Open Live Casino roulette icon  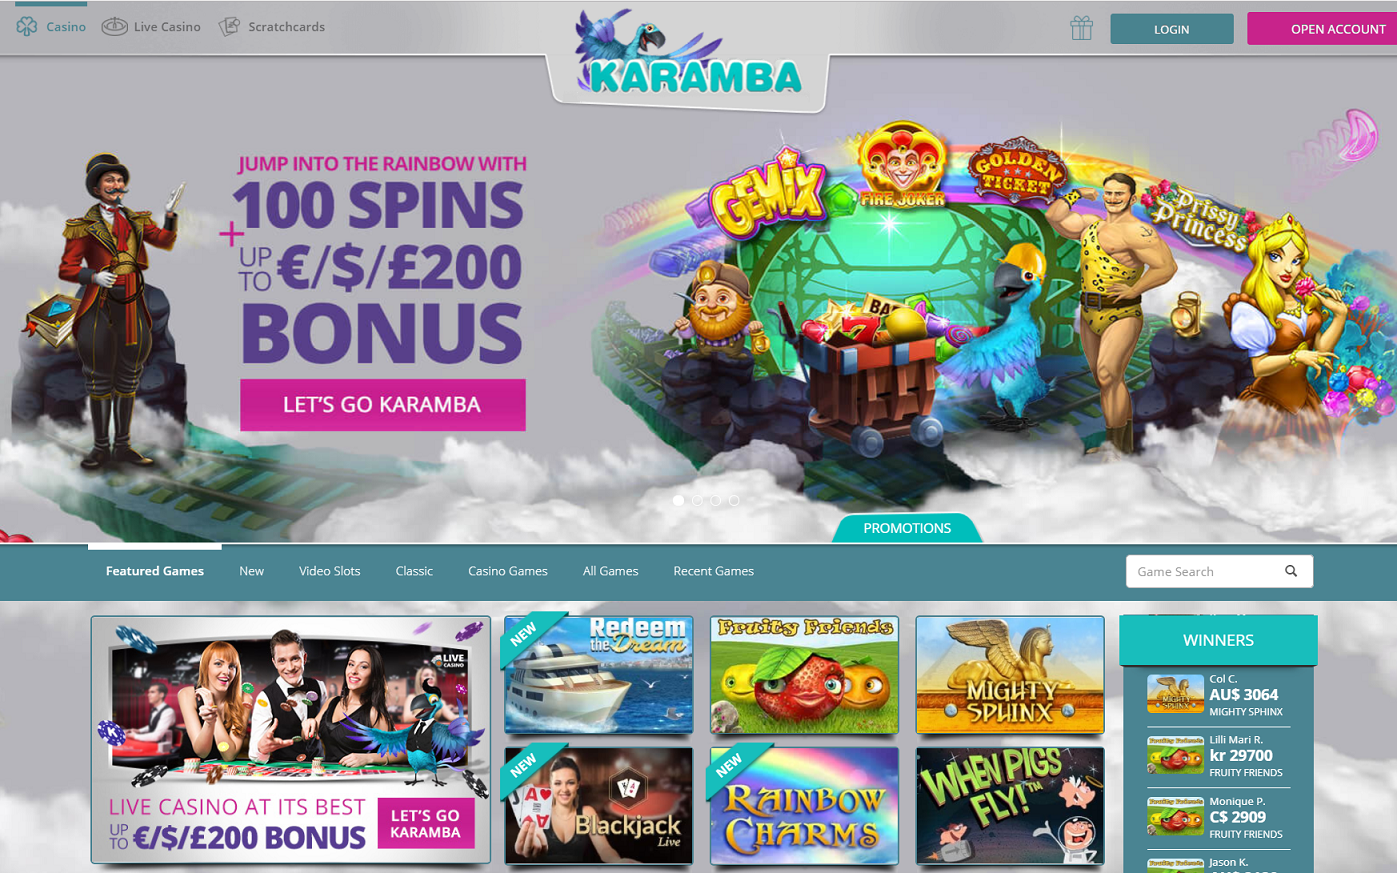point(115,27)
